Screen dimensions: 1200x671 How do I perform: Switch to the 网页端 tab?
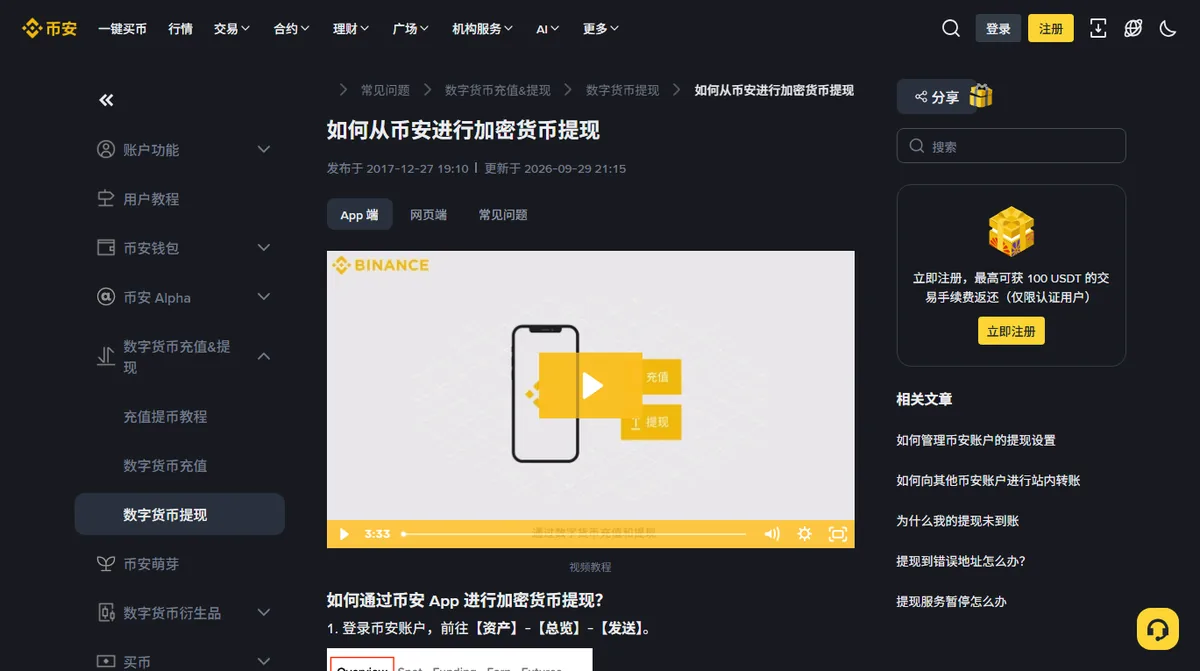click(x=428, y=215)
